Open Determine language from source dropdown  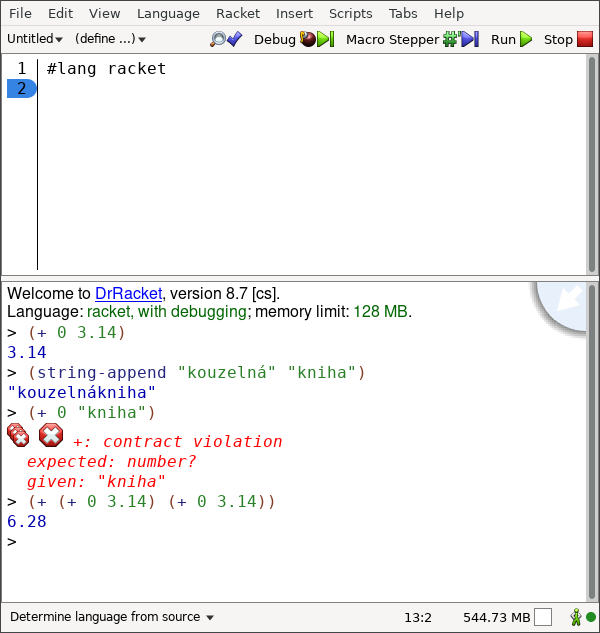click(x=112, y=617)
